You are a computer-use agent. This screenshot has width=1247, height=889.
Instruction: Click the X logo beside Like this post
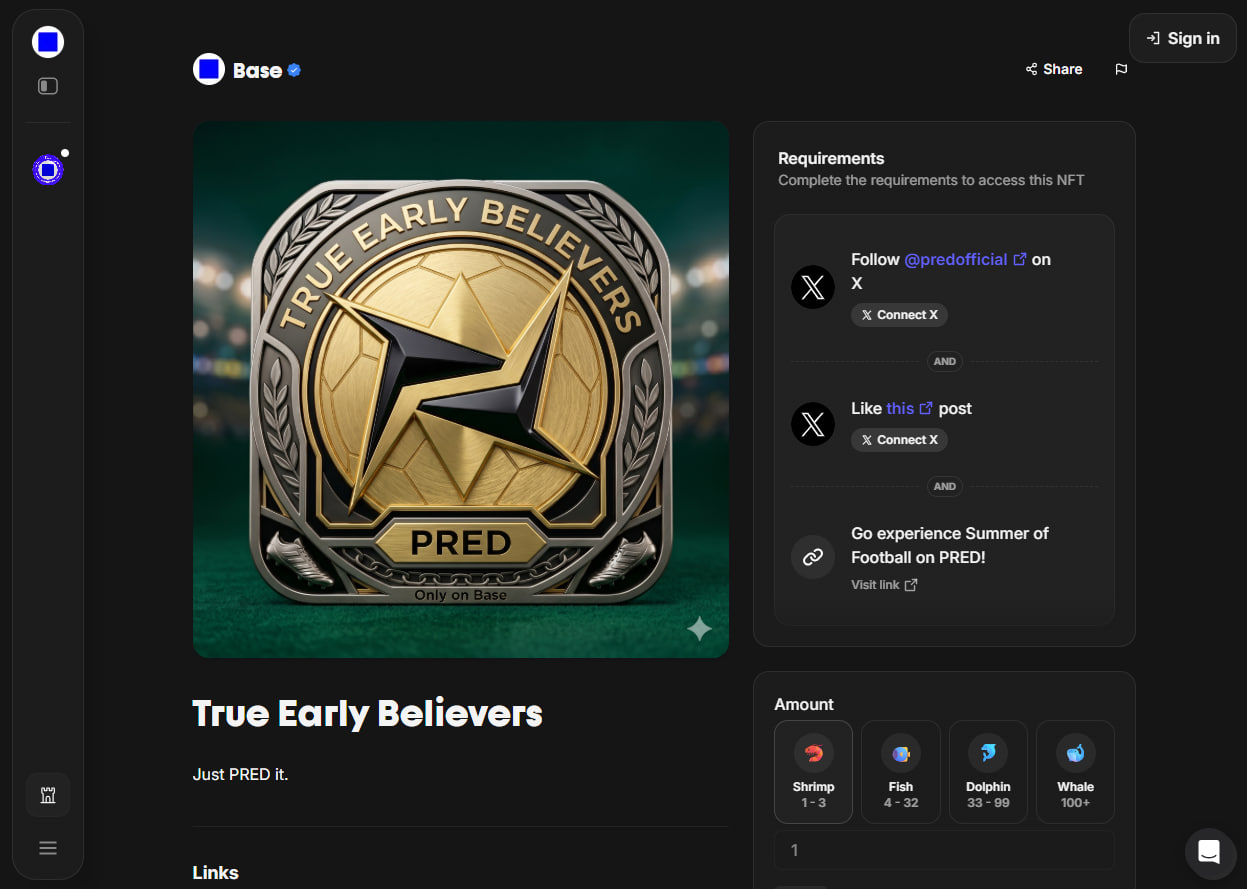(x=813, y=424)
